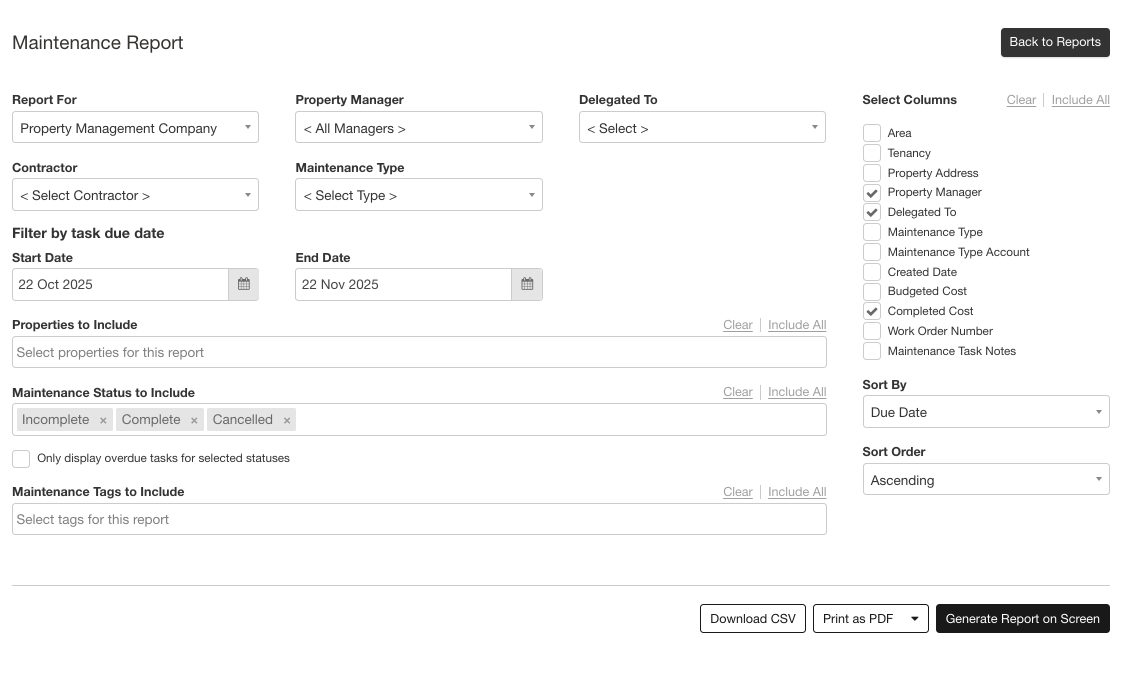Click Include All link for Select Columns
The image size is (1132, 684).
[1080, 100]
